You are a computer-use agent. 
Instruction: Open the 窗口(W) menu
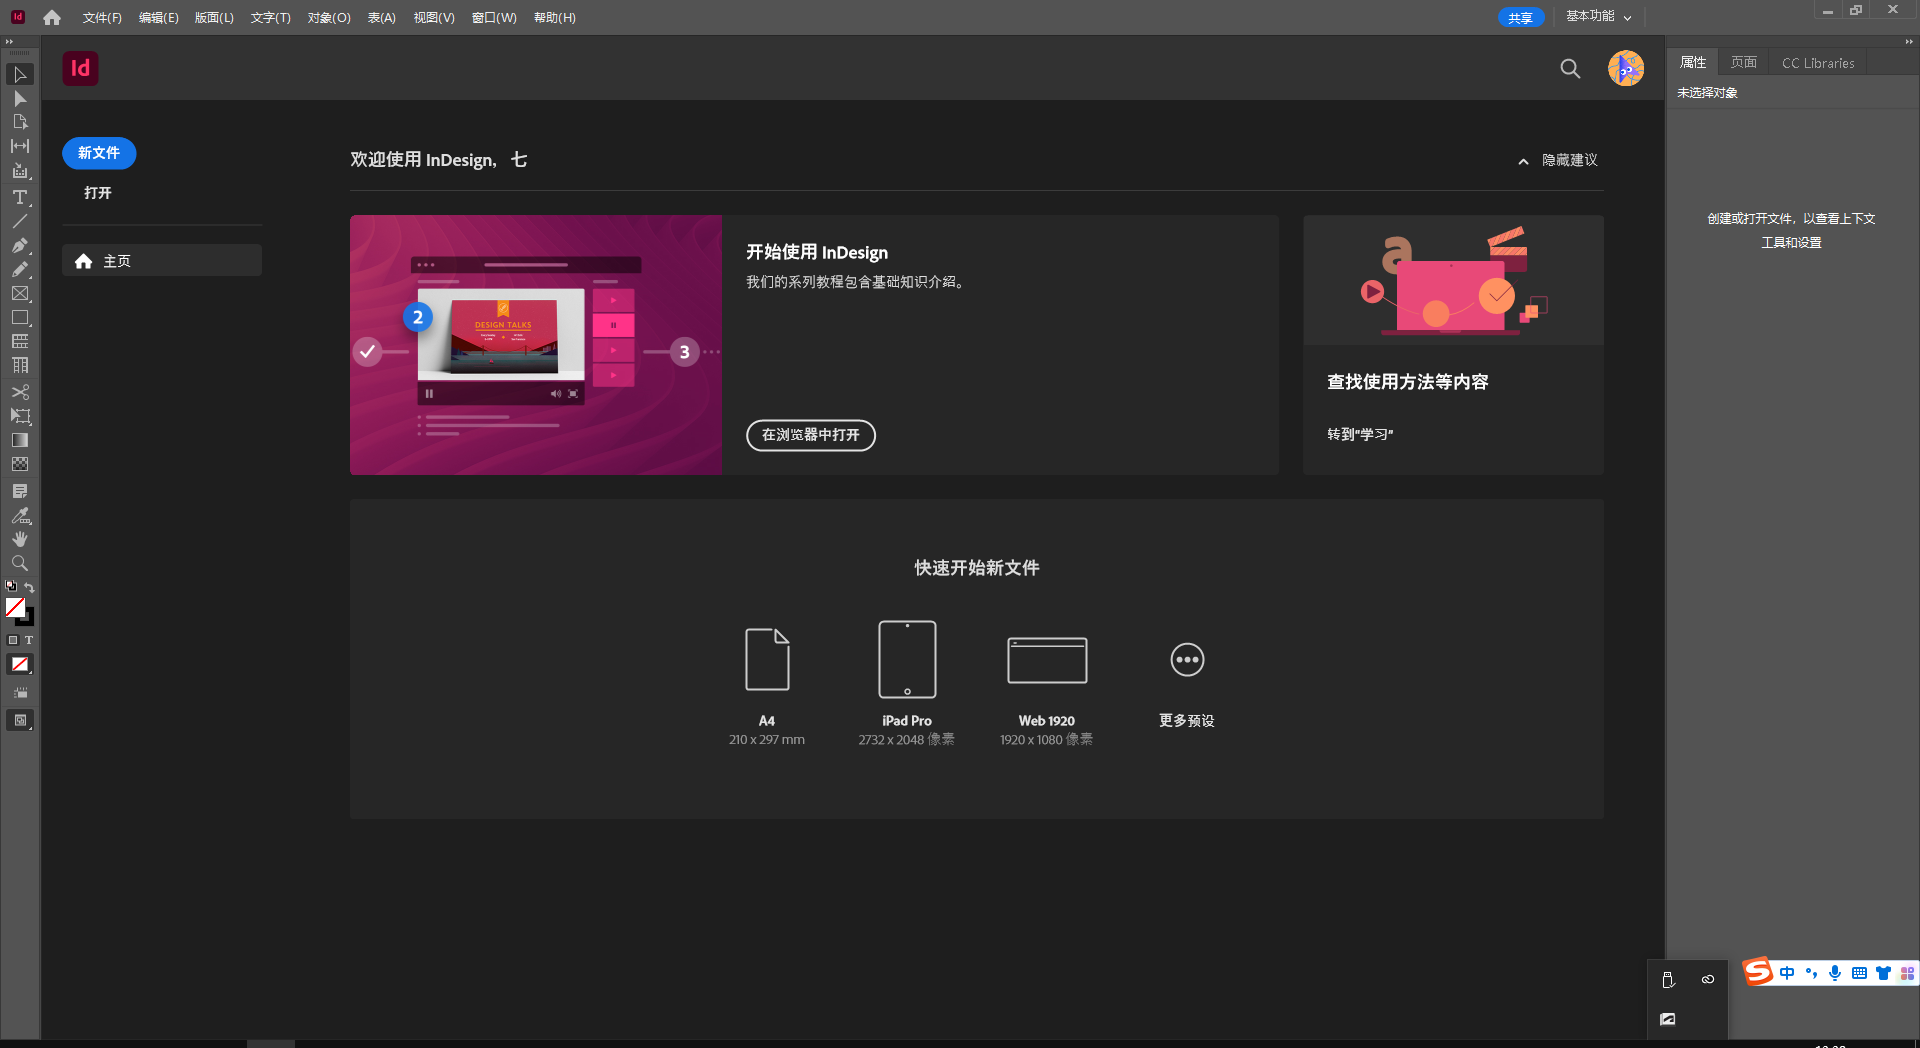(x=494, y=18)
